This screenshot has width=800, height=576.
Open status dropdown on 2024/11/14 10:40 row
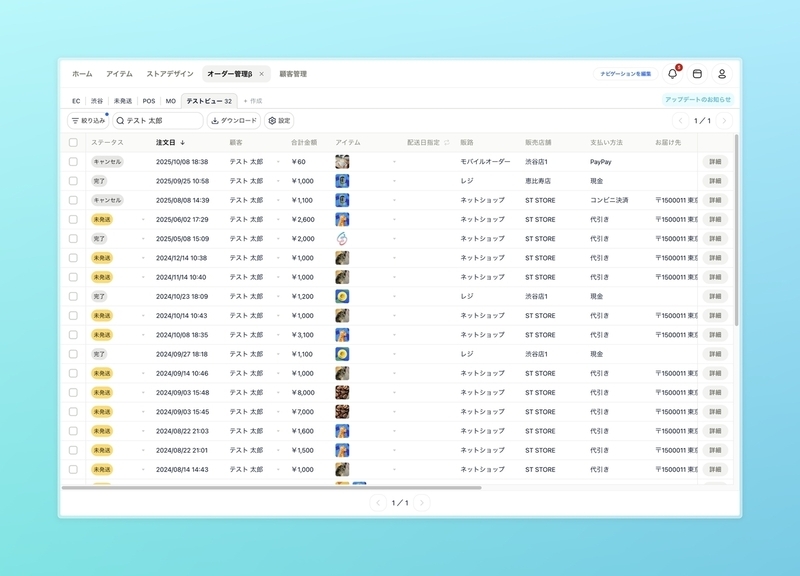click(143, 277)
